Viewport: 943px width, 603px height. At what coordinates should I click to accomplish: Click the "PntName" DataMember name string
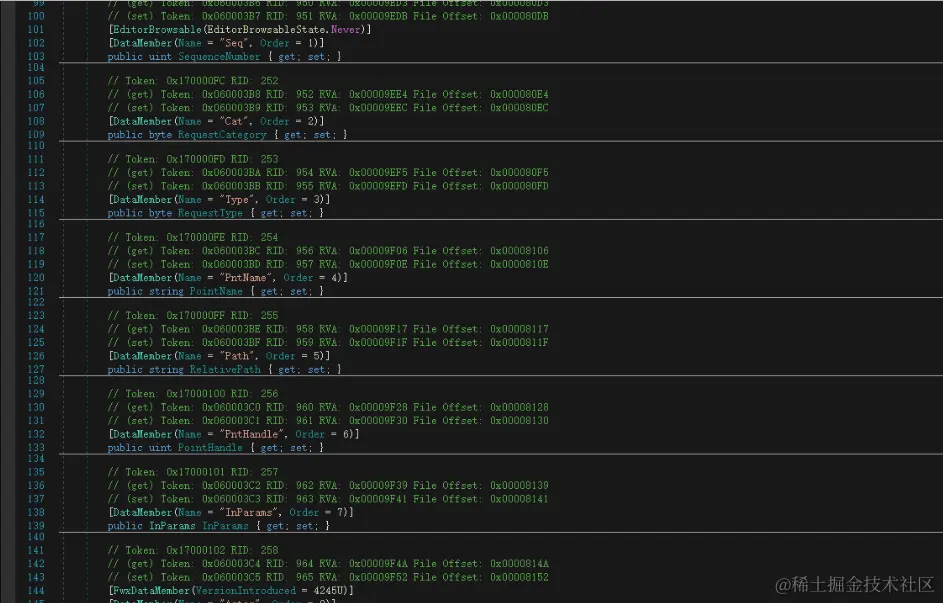[245, 278]
